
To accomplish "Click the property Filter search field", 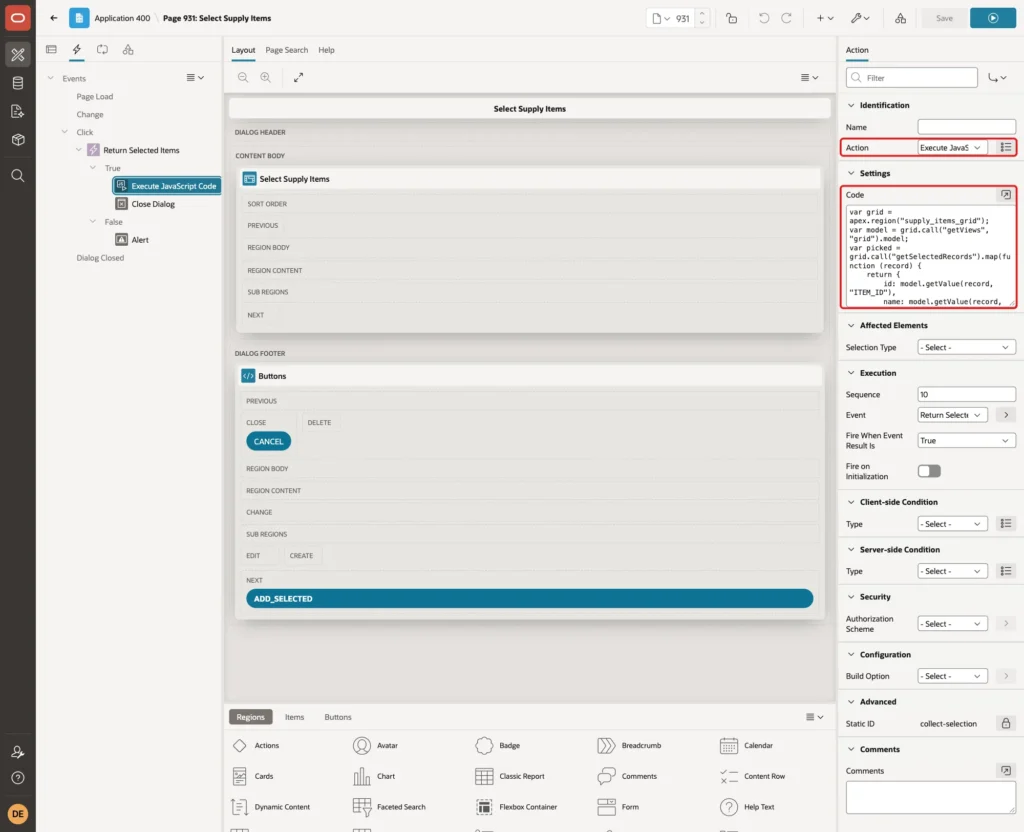I will 912,78.
